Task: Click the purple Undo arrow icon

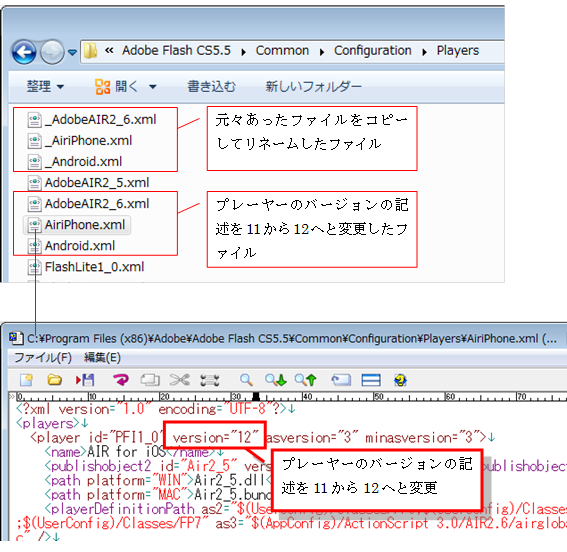Action: (x=120, y=380)
